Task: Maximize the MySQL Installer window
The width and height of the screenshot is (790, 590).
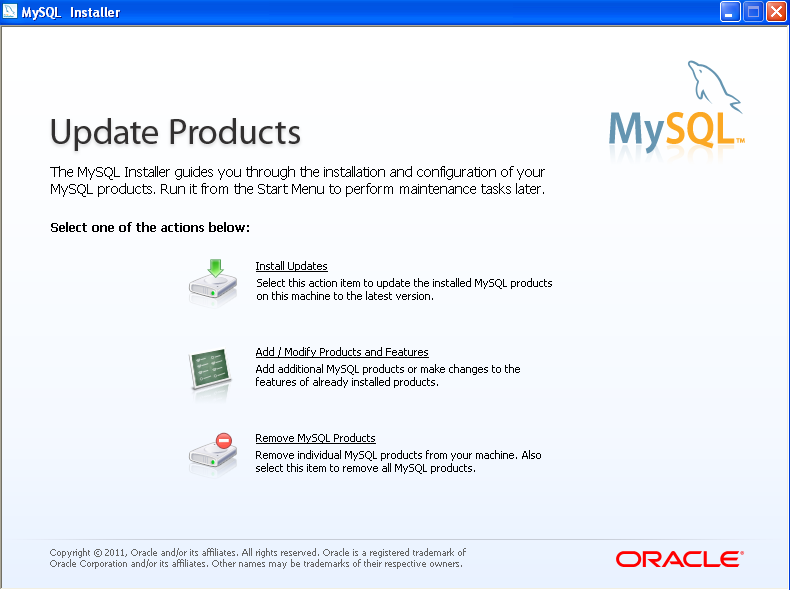Action: (753, 12)
